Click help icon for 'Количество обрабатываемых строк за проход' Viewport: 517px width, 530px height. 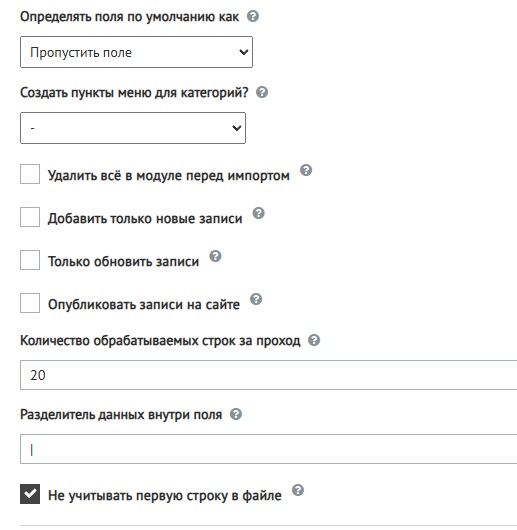[314, 340]
